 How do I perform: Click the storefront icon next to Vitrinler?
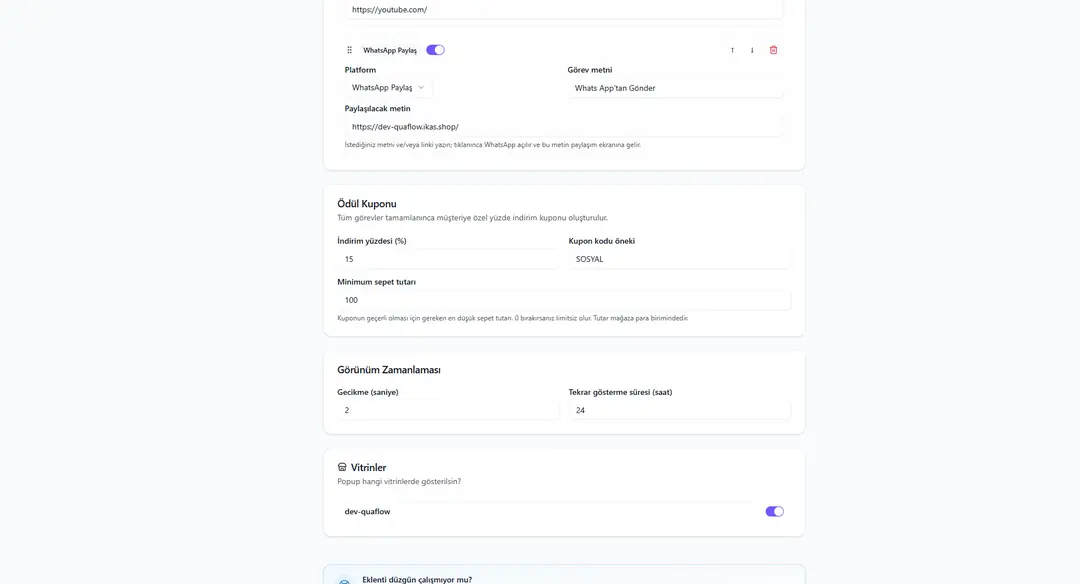(x=342, y=467)
